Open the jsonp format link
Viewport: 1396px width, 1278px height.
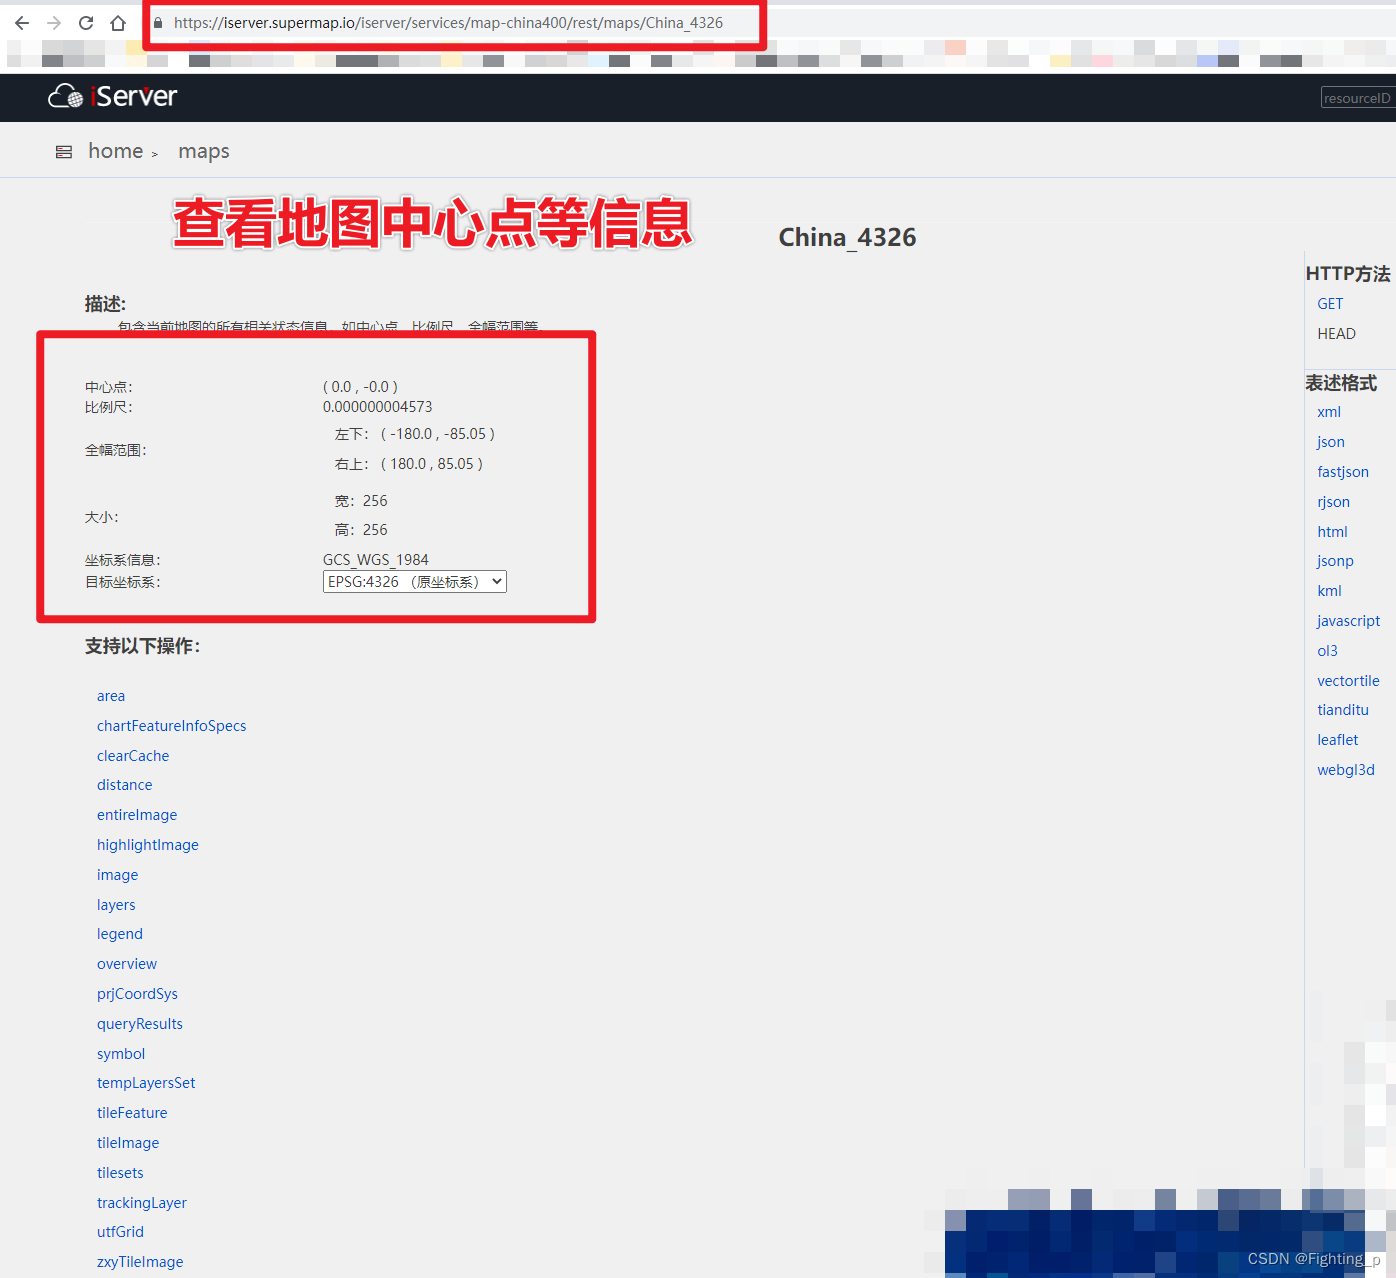point(1335,561)
